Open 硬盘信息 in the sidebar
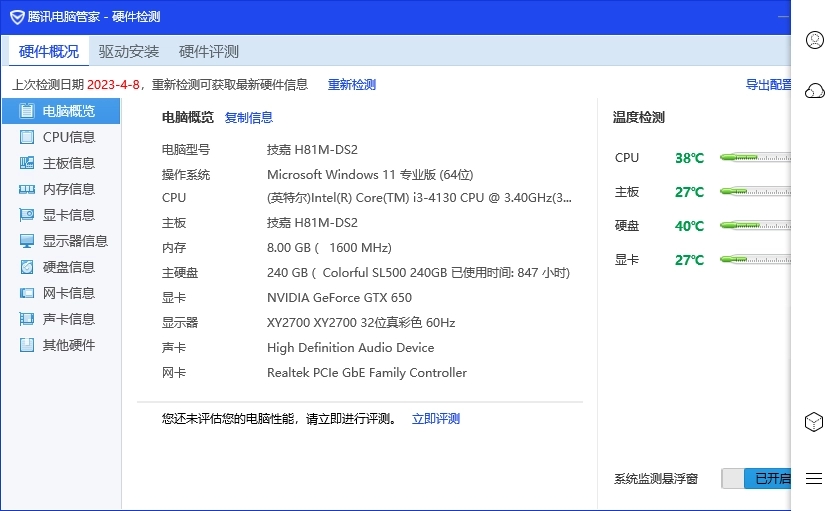The image size is (830, 511). pos(61,267)
